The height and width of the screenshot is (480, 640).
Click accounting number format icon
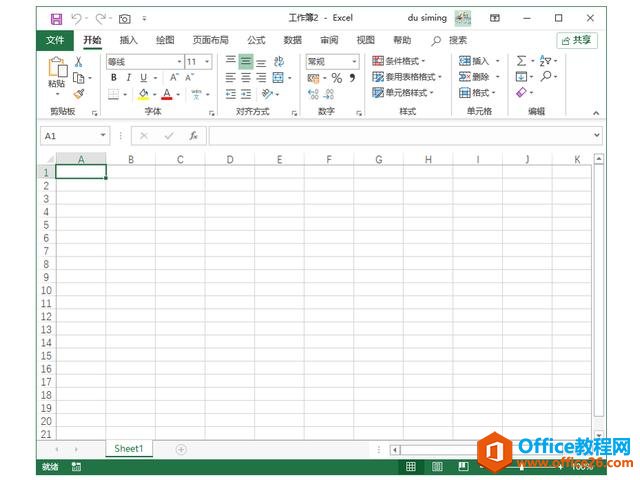tap(313, 78)
